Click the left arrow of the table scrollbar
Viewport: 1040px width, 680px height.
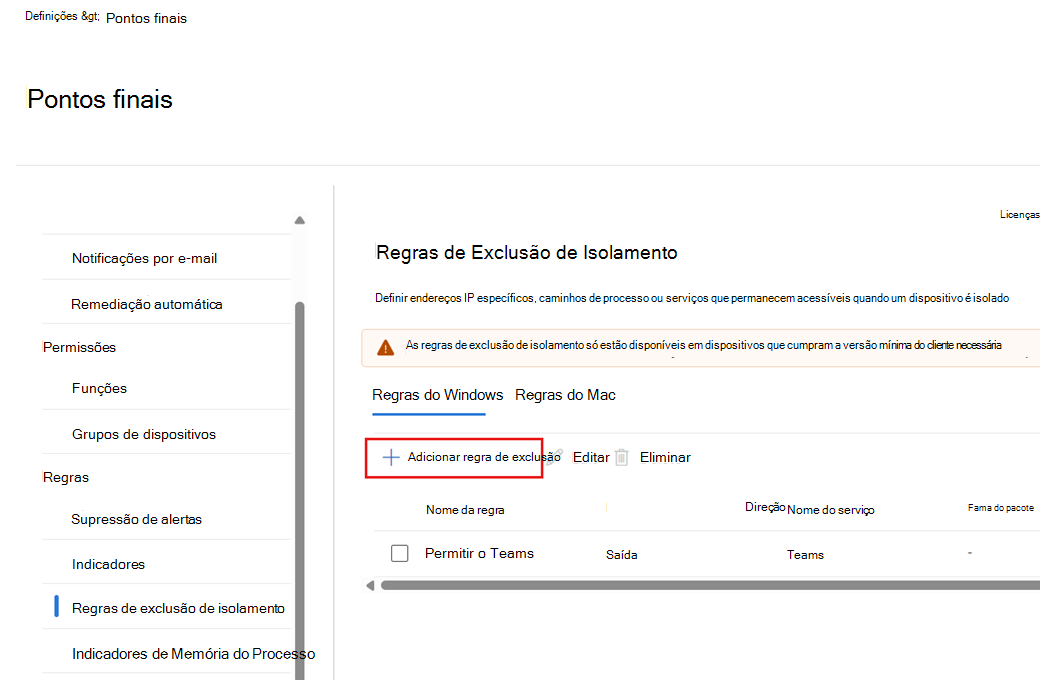click(370, 584)
